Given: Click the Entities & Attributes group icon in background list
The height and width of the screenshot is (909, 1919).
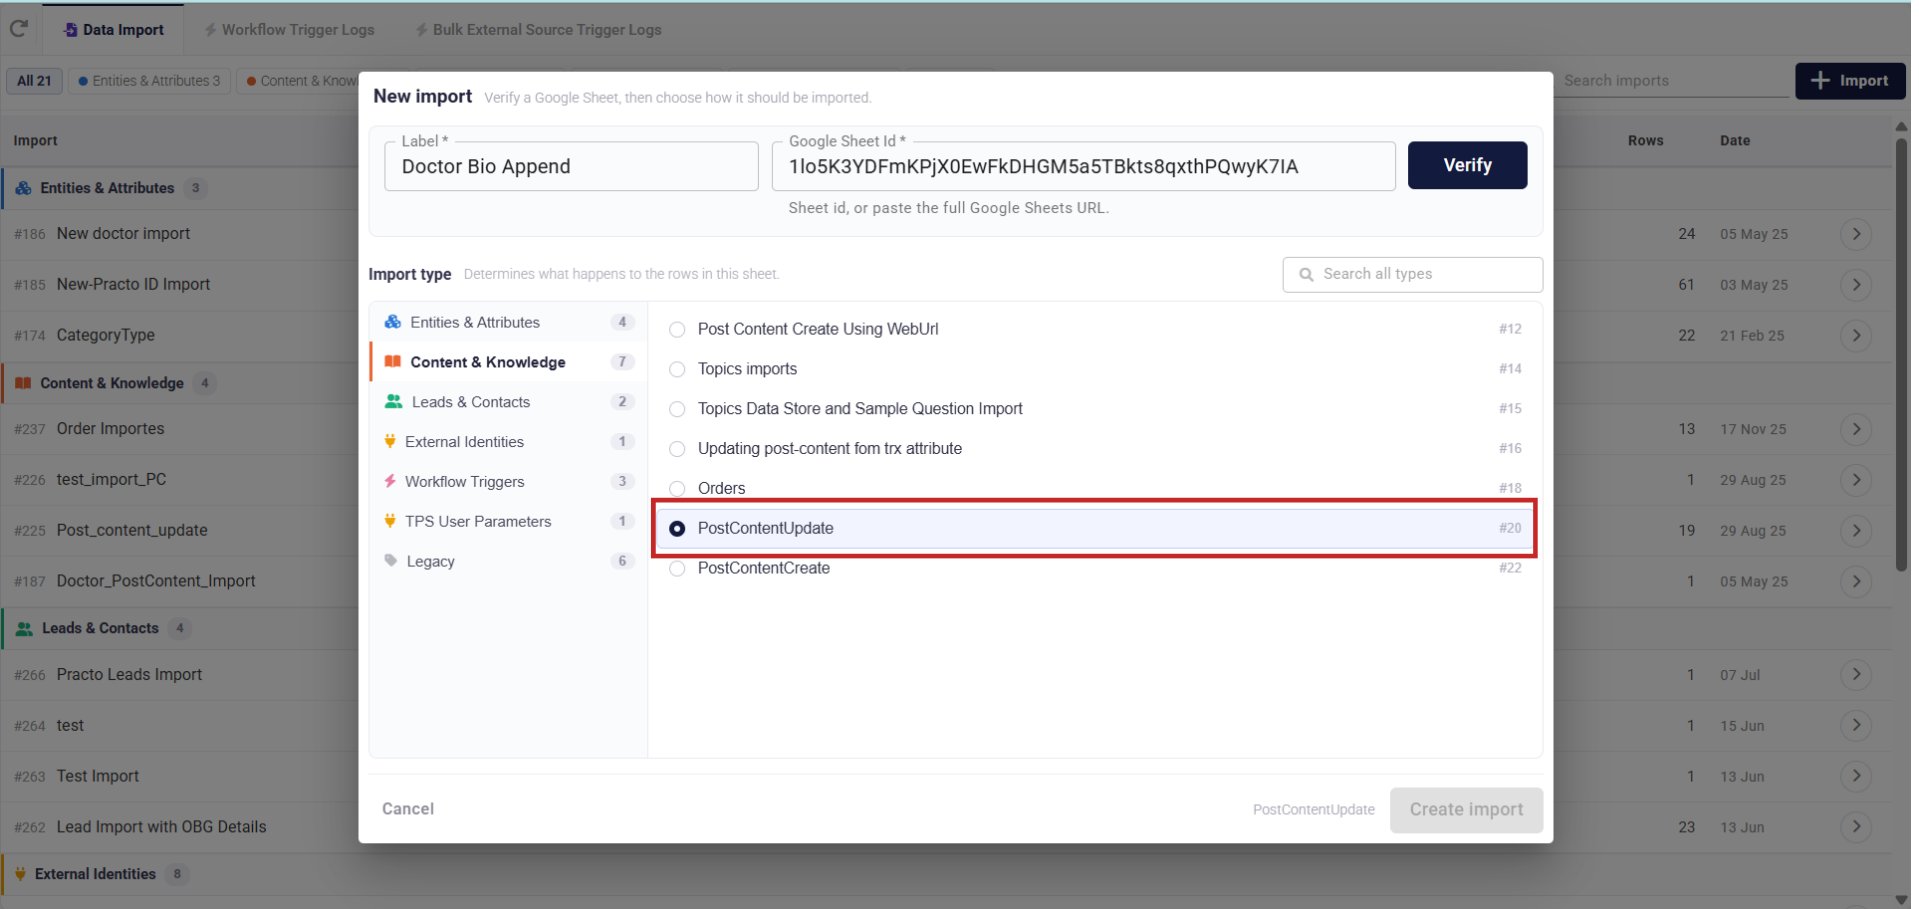Looking at the screenshot, I should pyautogui.click(x=23, y=188).
